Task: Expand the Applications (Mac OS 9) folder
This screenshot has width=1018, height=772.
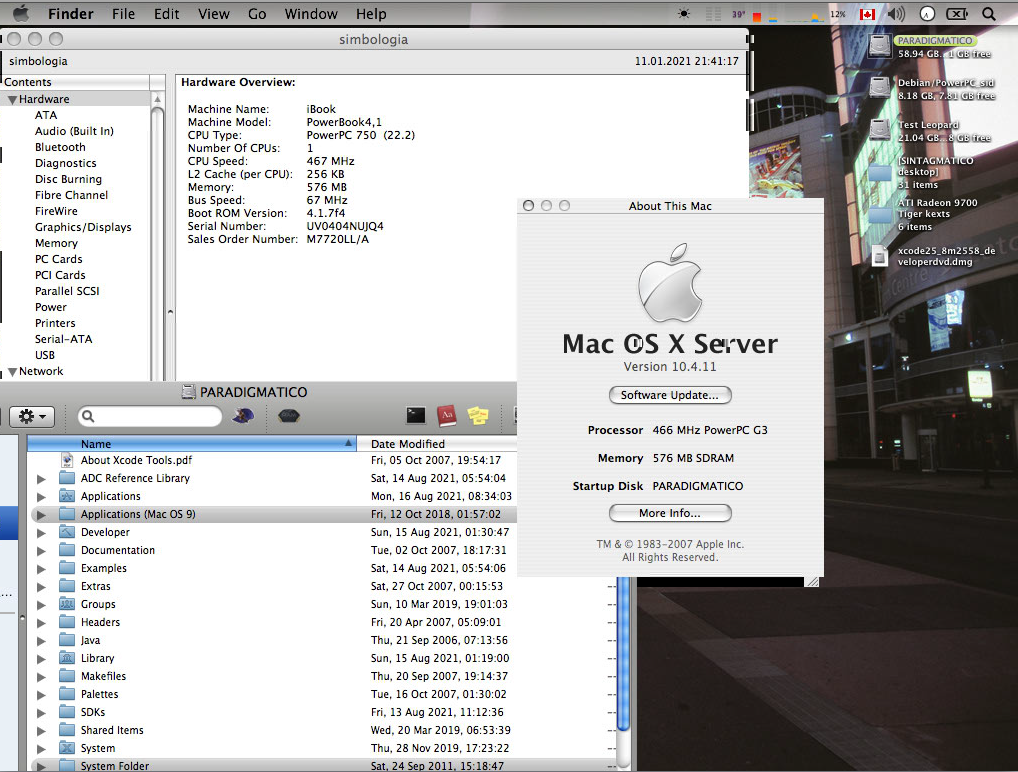Action: pyautogui.click(x=42, y=515)
